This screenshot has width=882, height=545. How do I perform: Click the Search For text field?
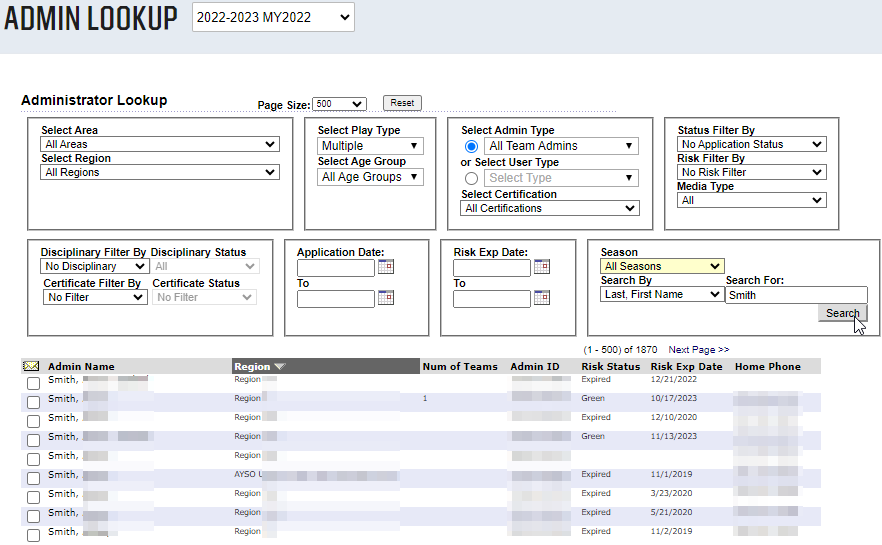tap(796, 295)
